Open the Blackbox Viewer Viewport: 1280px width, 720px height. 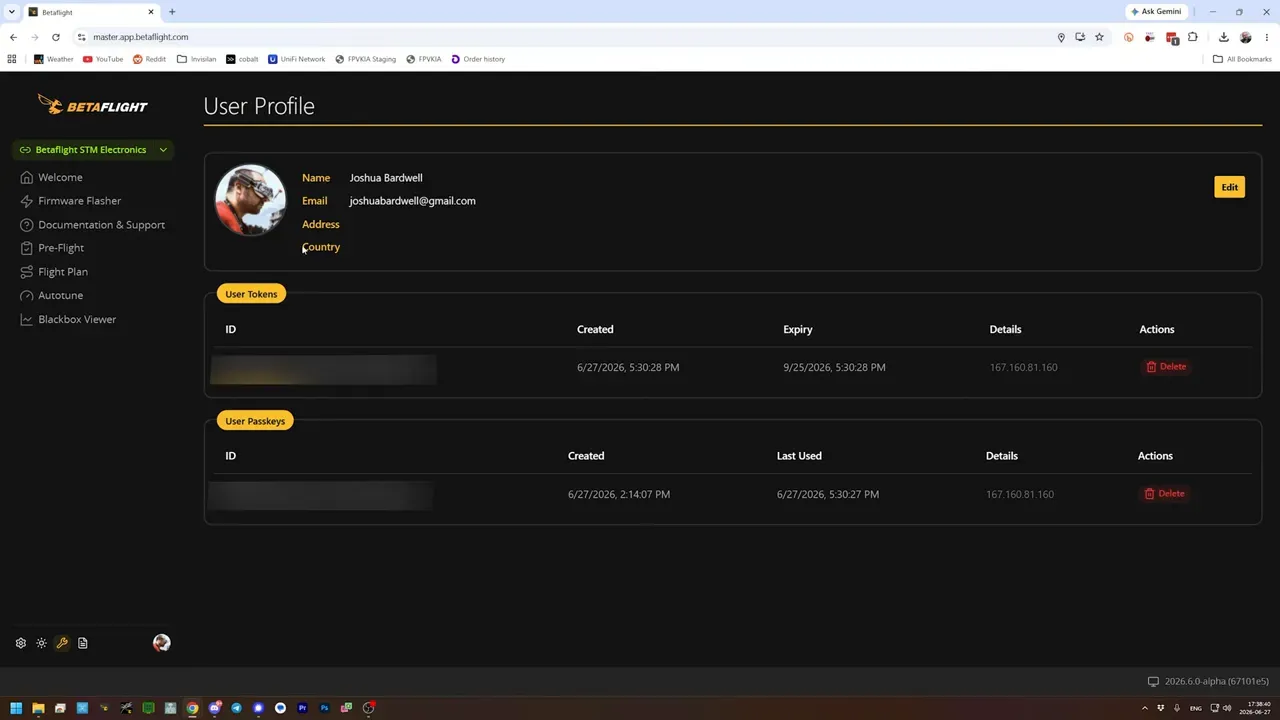77,319
